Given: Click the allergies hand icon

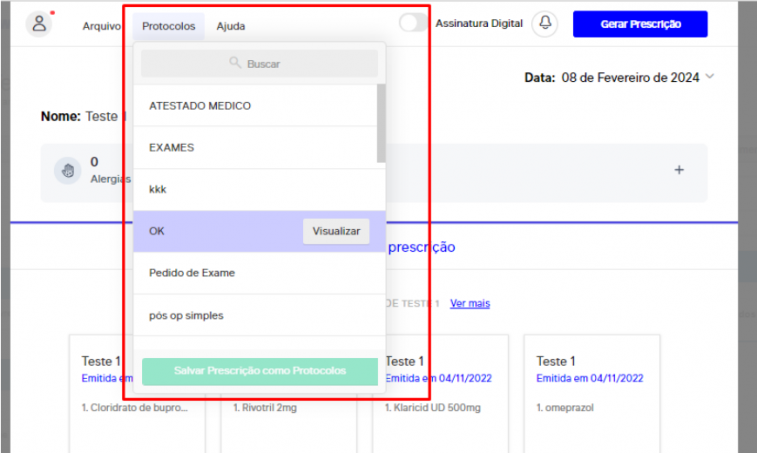Looking at the screenshot, I should [x=68, y=170].
